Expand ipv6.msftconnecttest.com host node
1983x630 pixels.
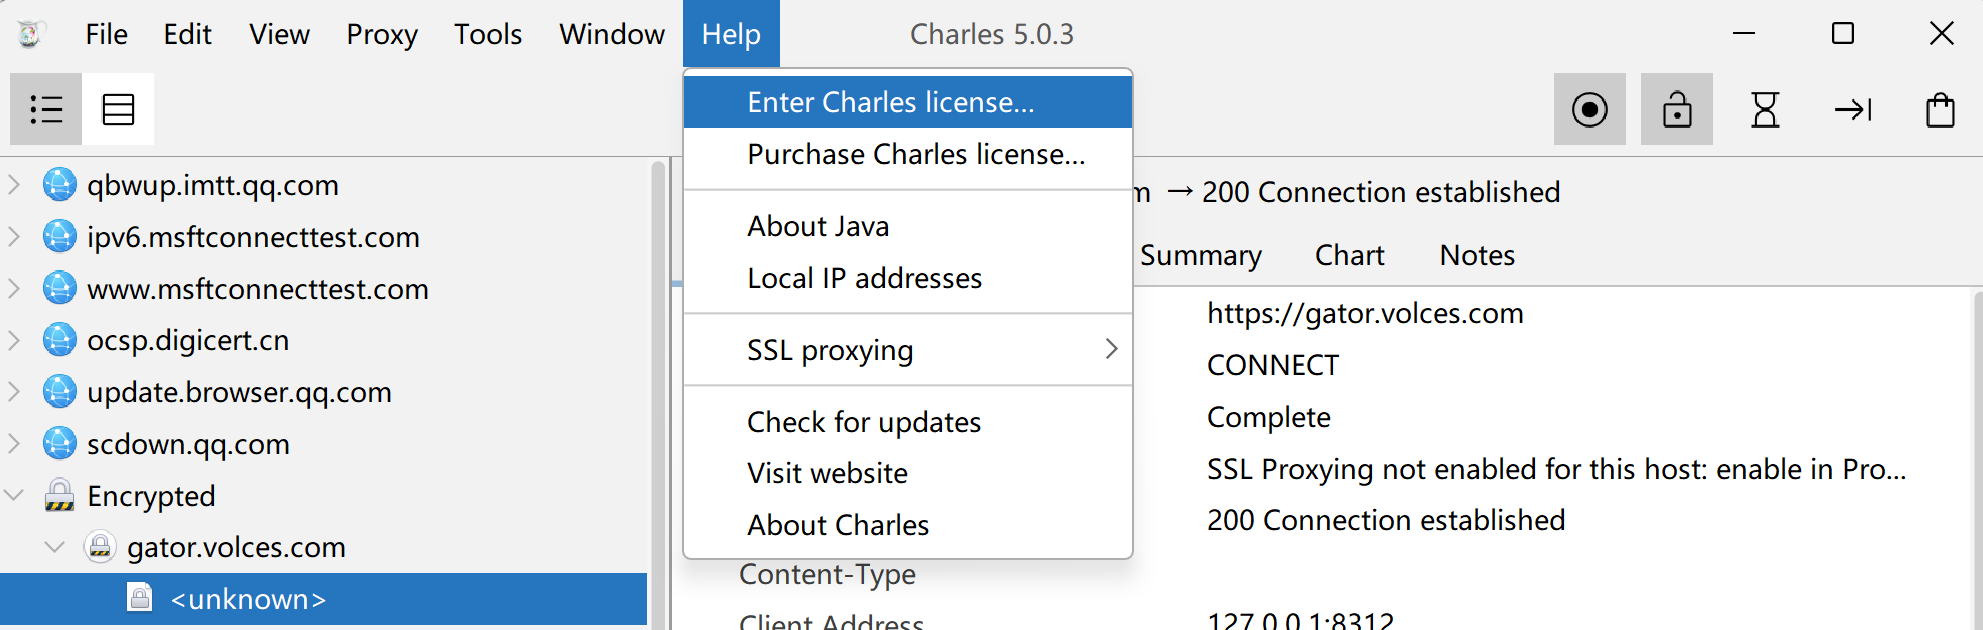tap(14, 237)
